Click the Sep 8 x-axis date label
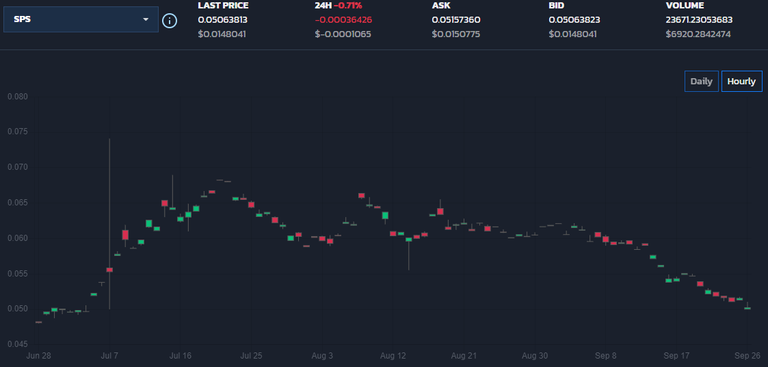The height and width of the screenshot is (367, 768). (605, 356)
